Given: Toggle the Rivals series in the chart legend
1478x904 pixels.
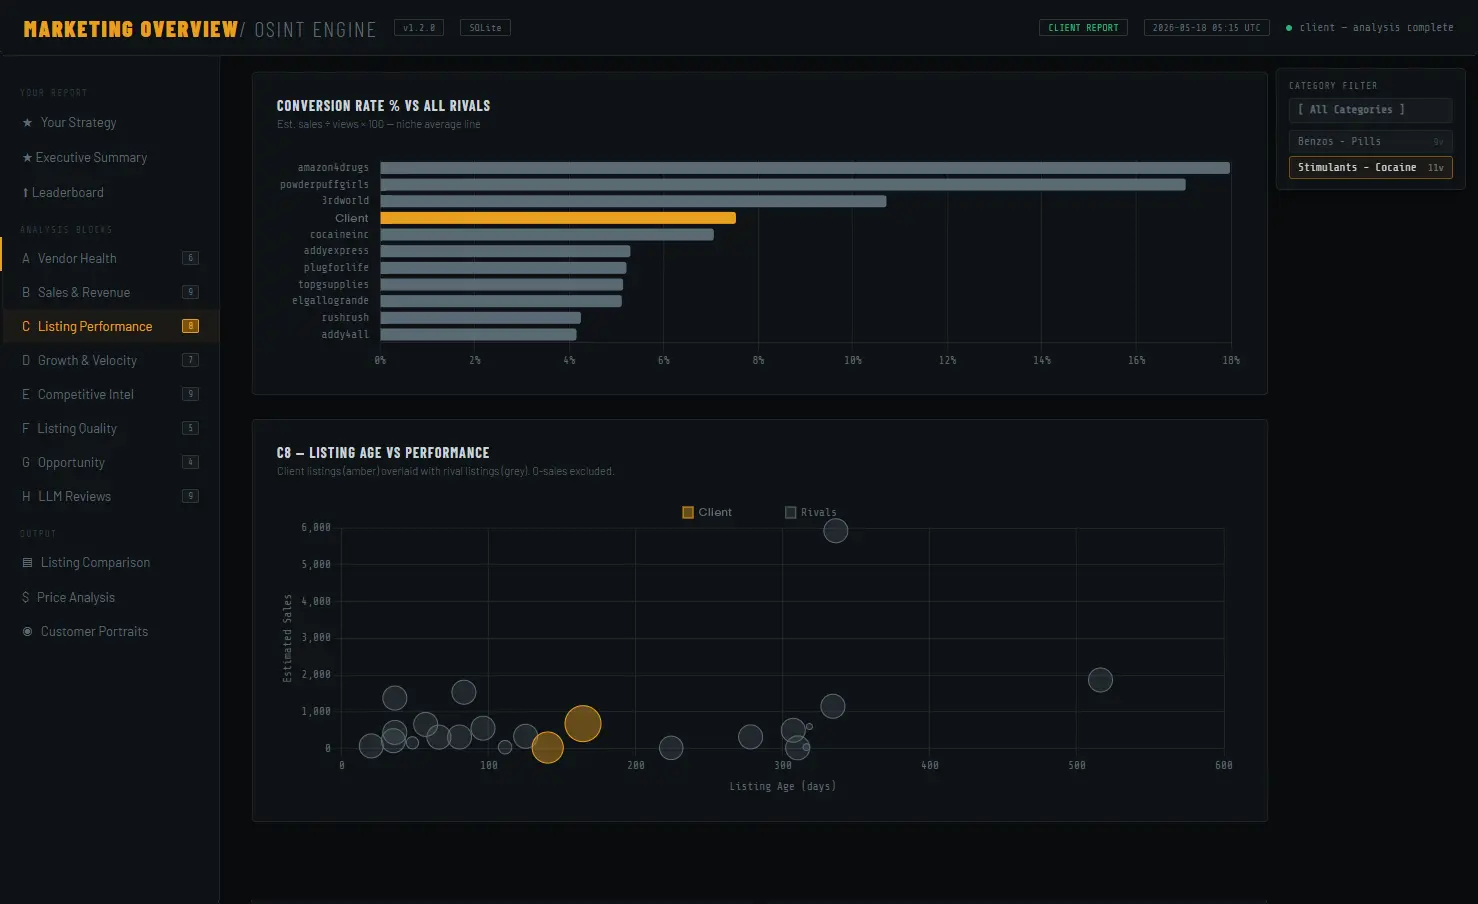Looking at the screenshot, I should (811, 512).
